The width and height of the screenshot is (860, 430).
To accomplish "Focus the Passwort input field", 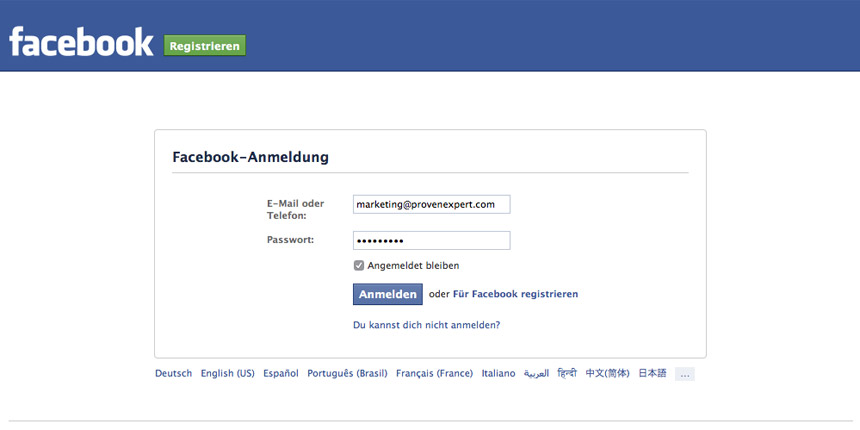I will coord(432,240).
